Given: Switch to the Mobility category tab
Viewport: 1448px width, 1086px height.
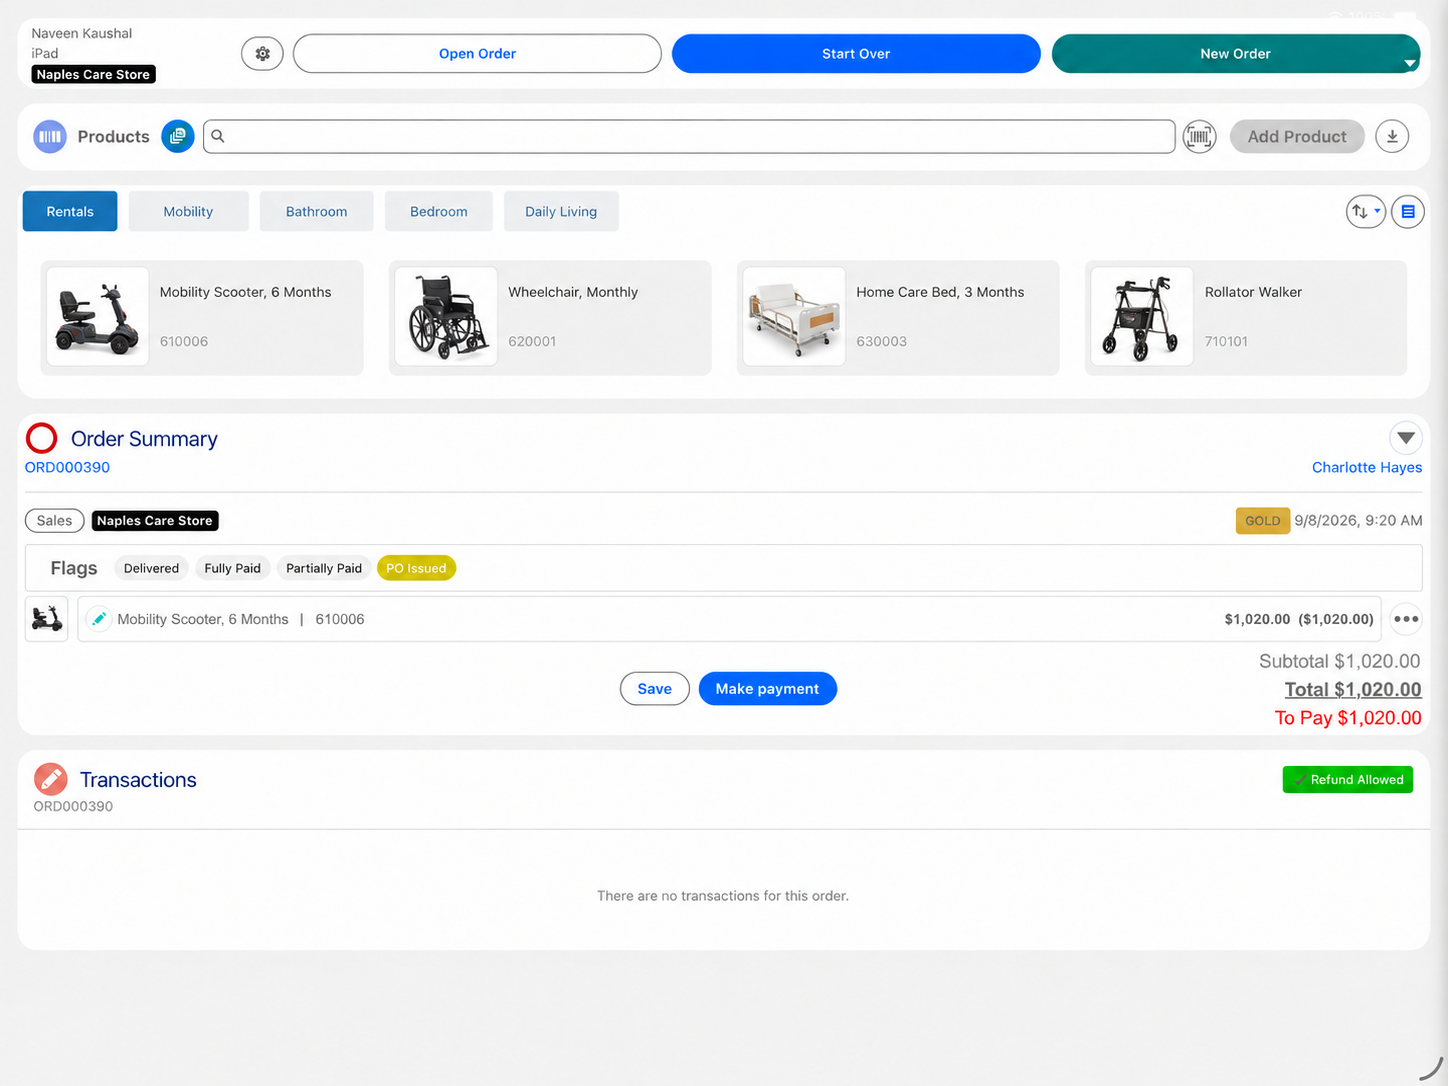Looking at the screenshot, I should [x=188, y=211].
